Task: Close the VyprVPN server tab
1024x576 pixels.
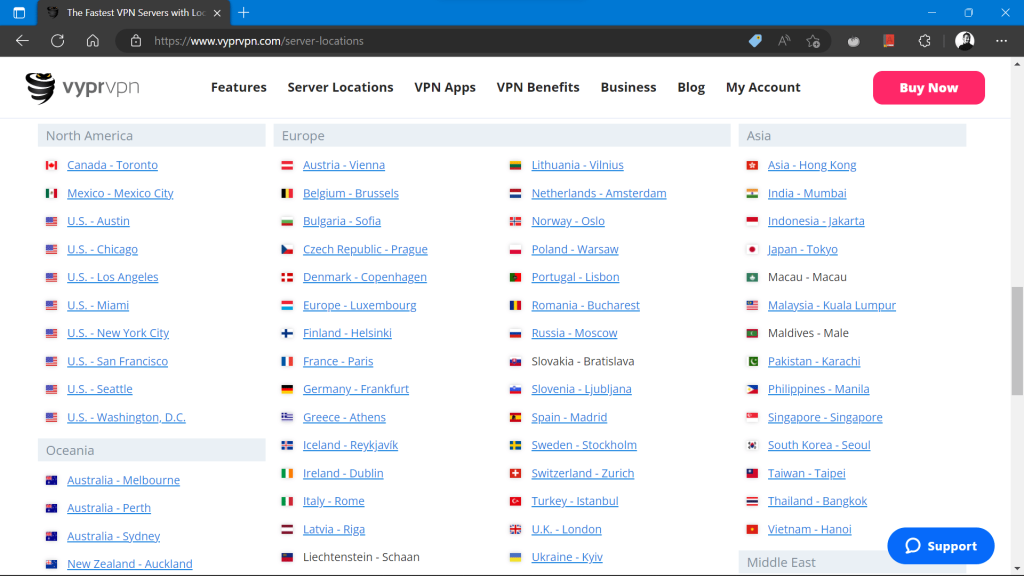Action: (218, 13)
